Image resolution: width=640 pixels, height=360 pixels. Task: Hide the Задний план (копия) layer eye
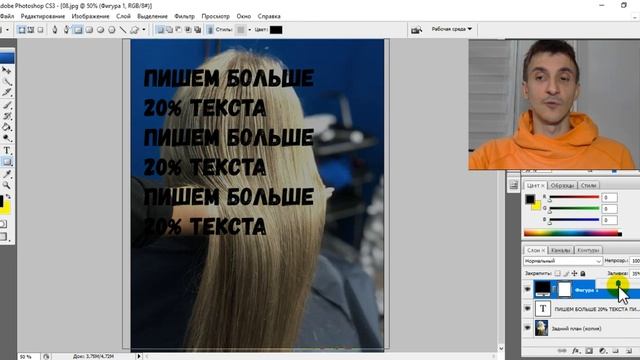(527, 328)
